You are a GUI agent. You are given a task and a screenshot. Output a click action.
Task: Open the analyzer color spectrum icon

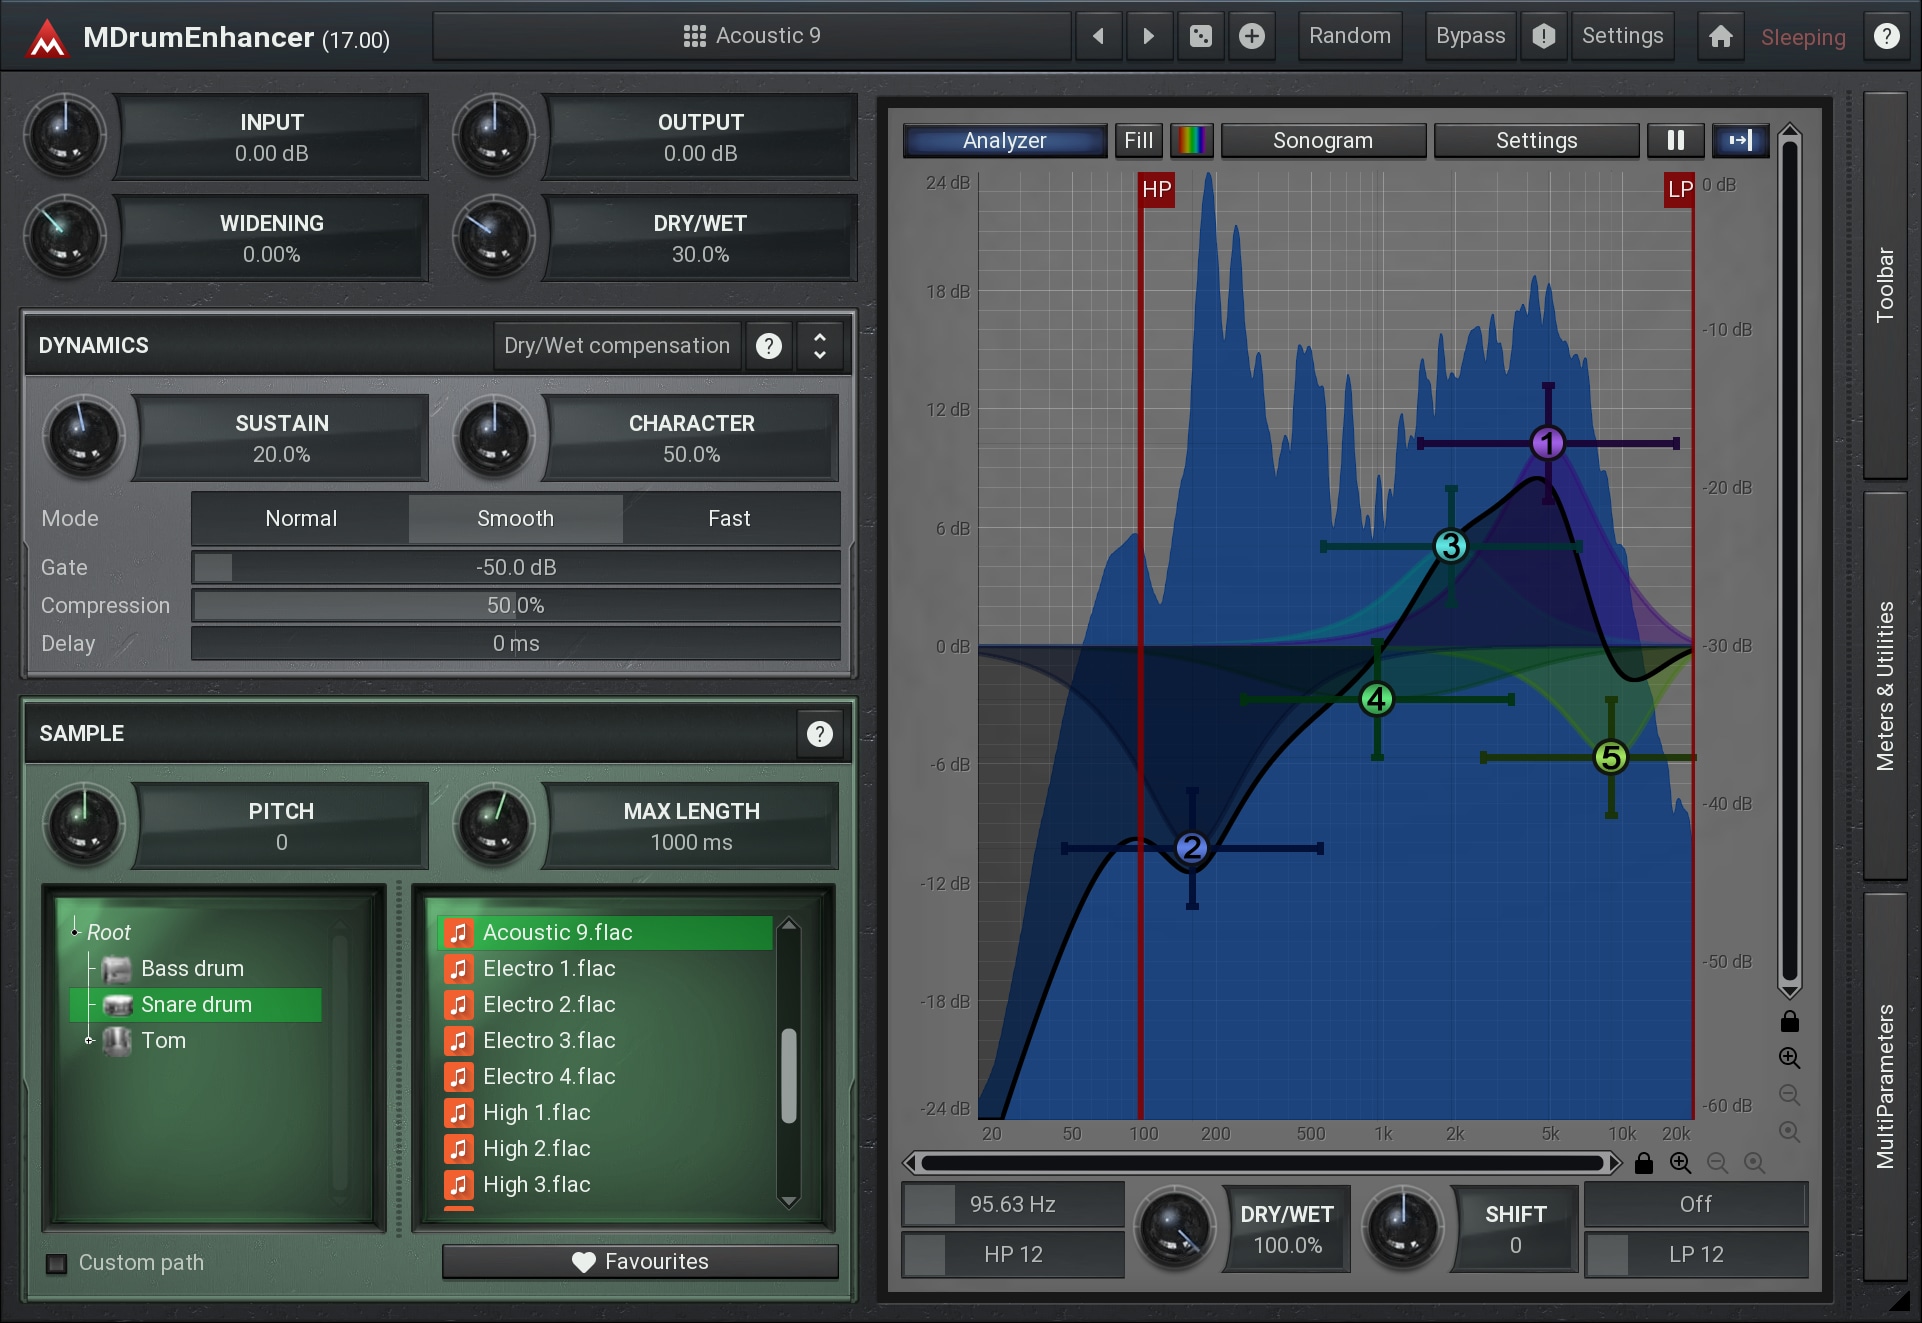click(x=1191, y=140)
